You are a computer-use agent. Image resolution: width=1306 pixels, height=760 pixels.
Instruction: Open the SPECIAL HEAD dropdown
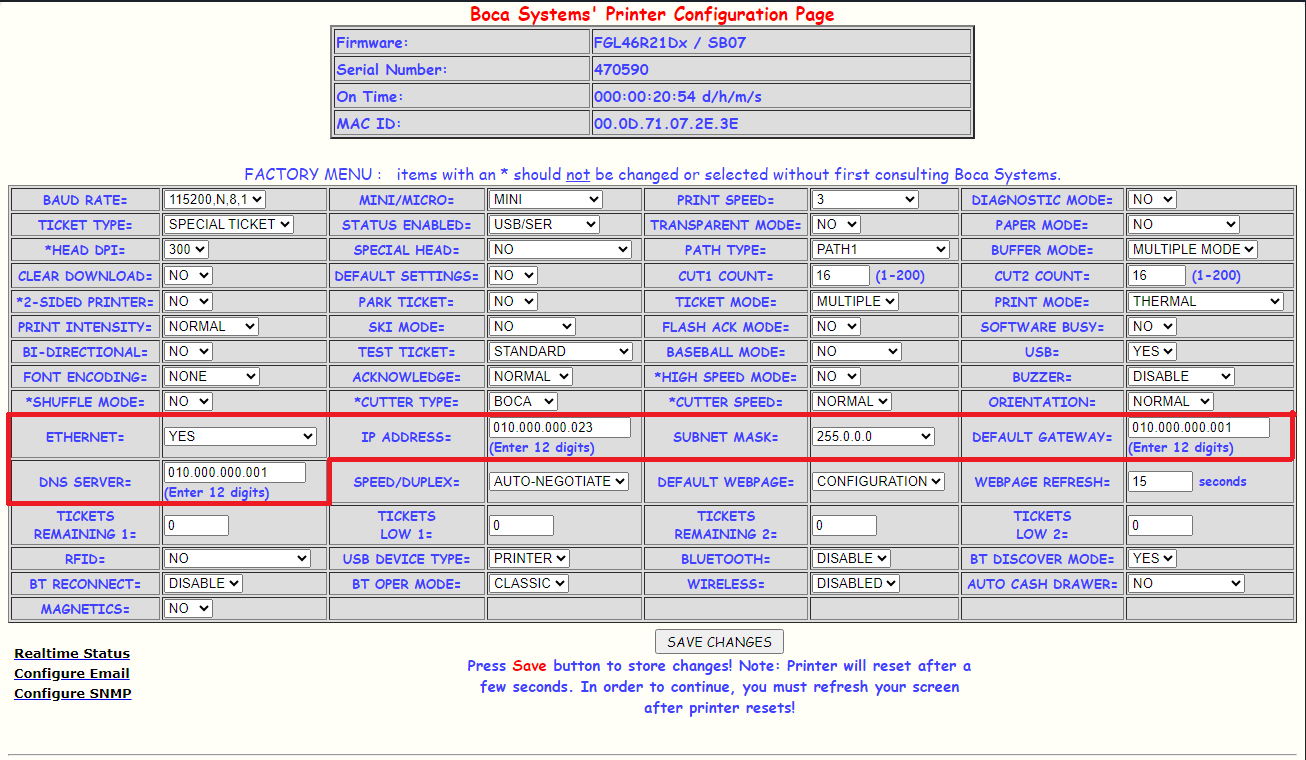click(x=560, y=250)
